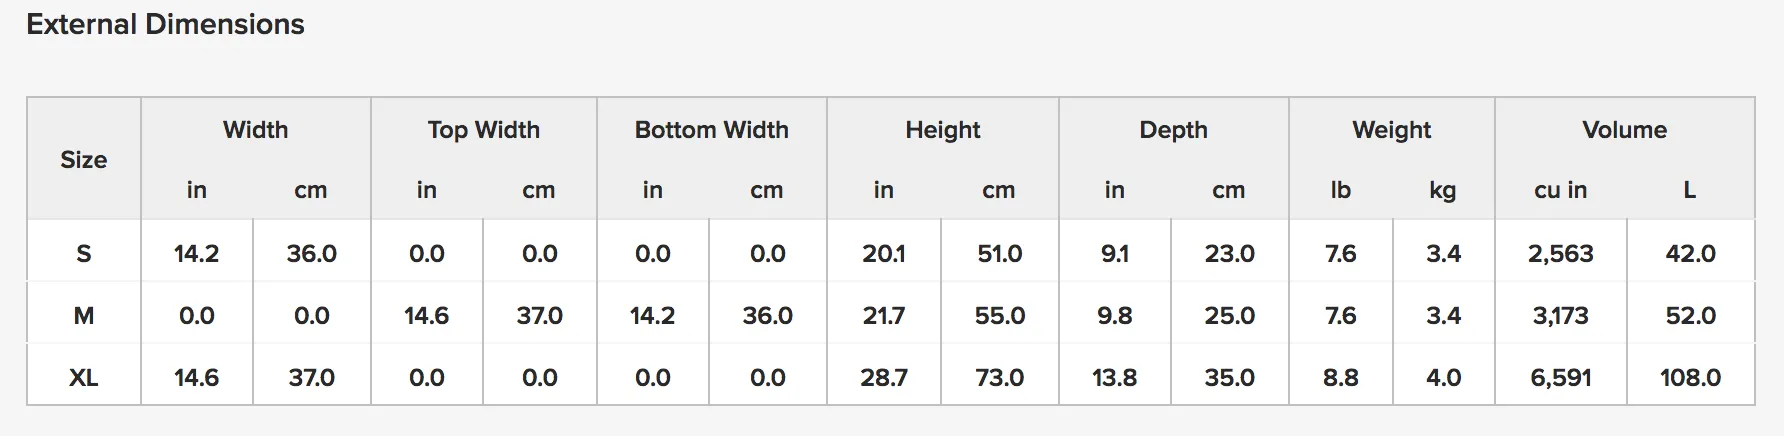This screenshot has width=1784, height=436.
Task: Click the Volume column header
Action: pos(1625,130)
